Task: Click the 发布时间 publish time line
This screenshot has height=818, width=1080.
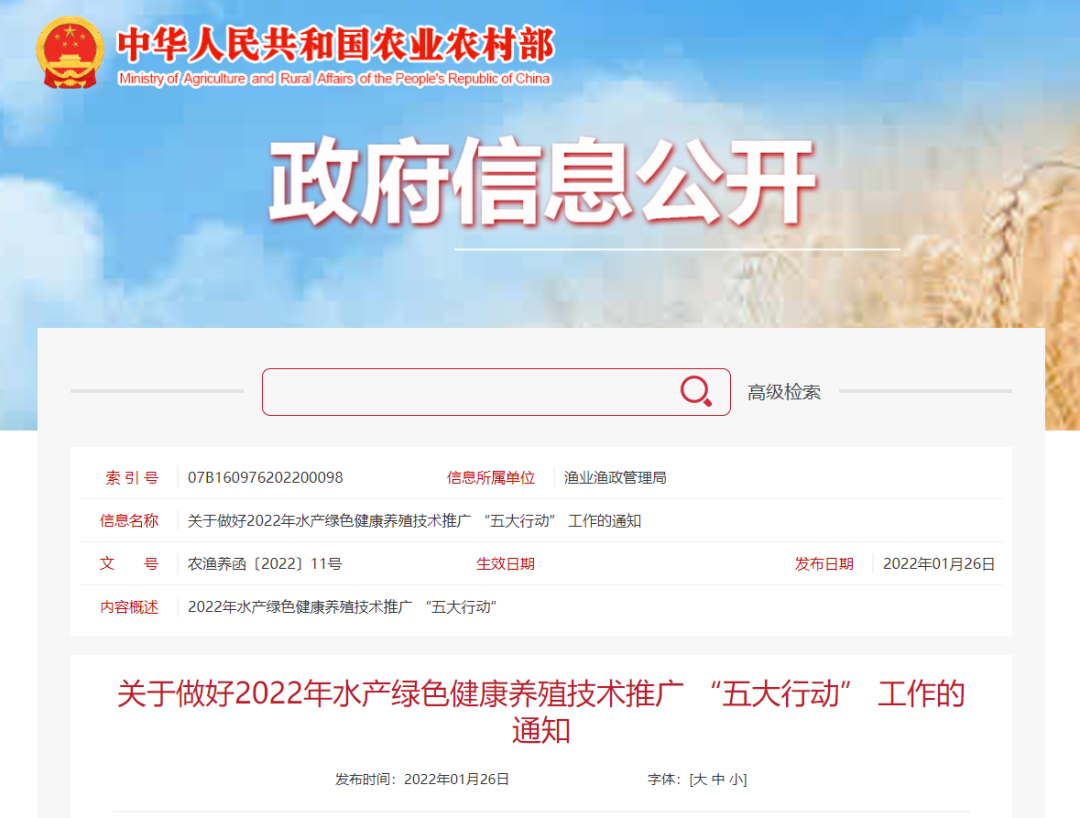Action: tap(422, 779)
